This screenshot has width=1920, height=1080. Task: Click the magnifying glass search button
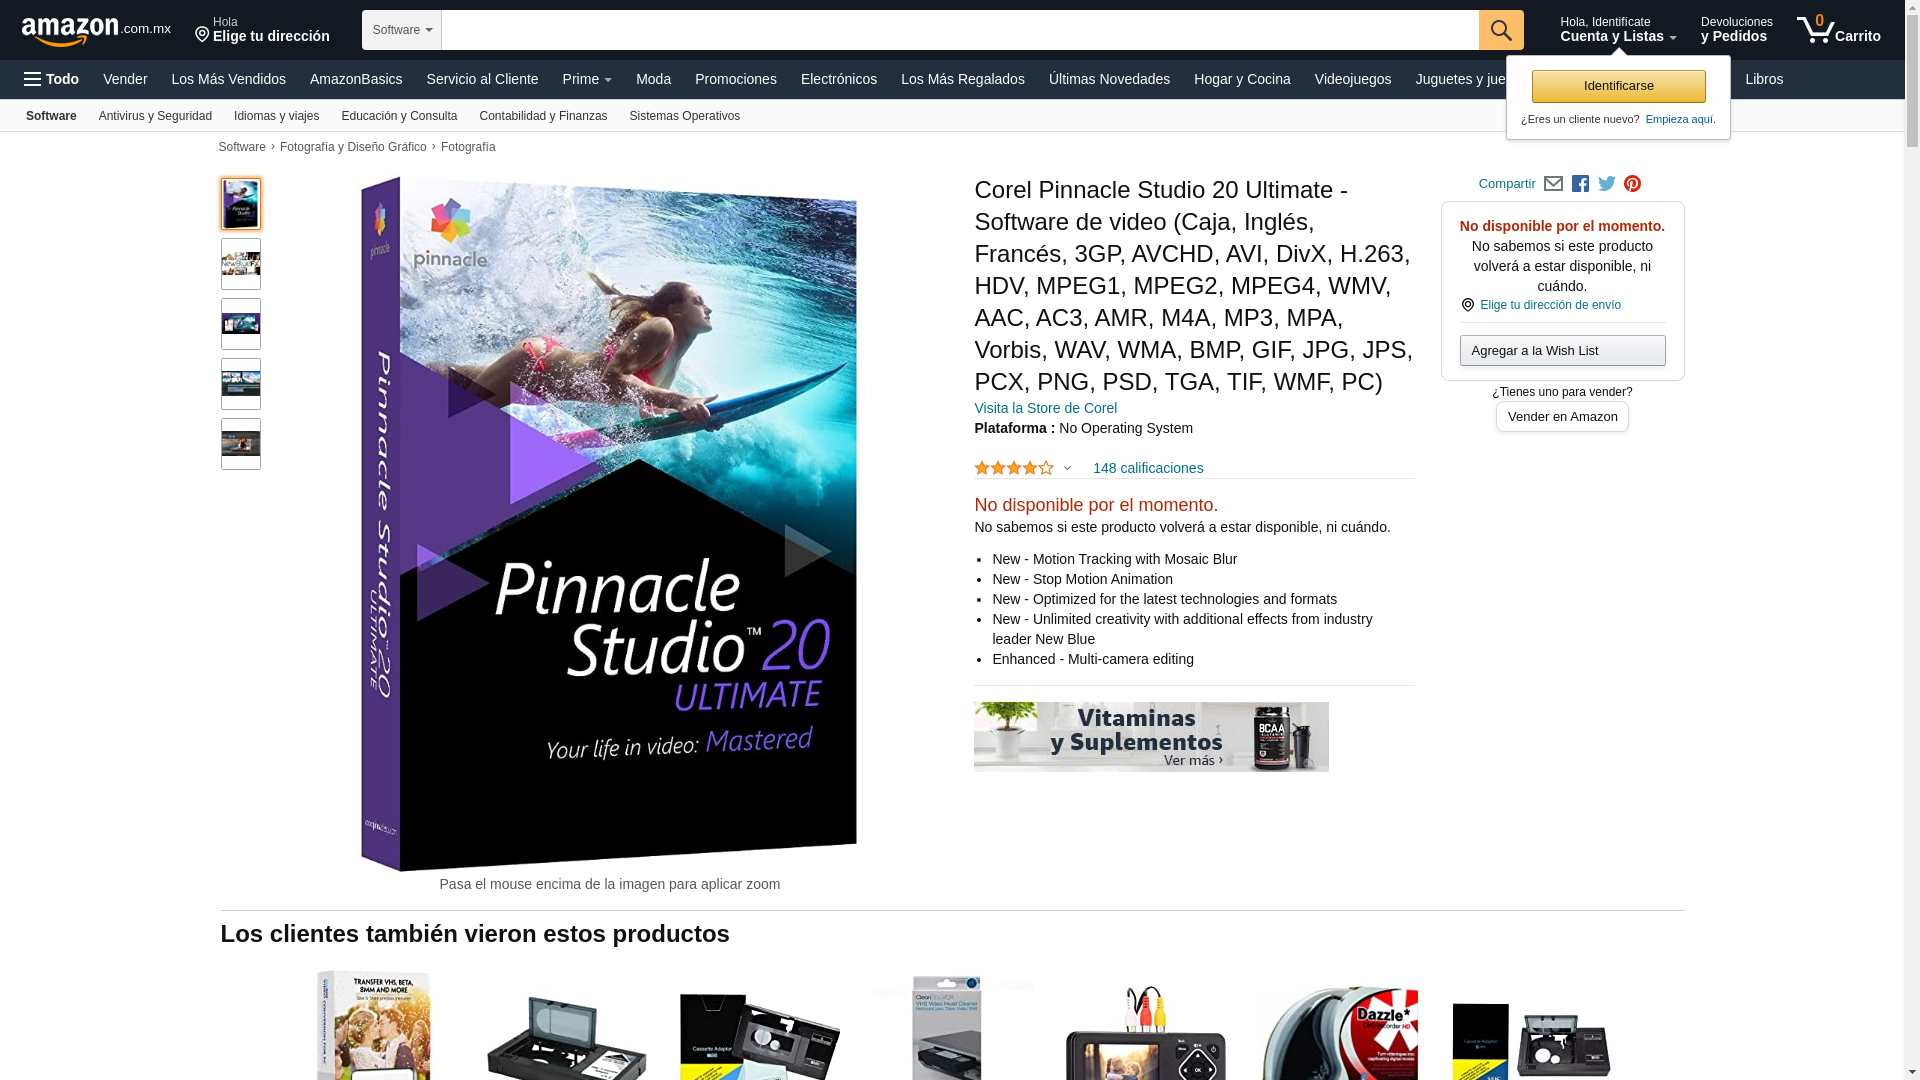[x=1500, y=30]
